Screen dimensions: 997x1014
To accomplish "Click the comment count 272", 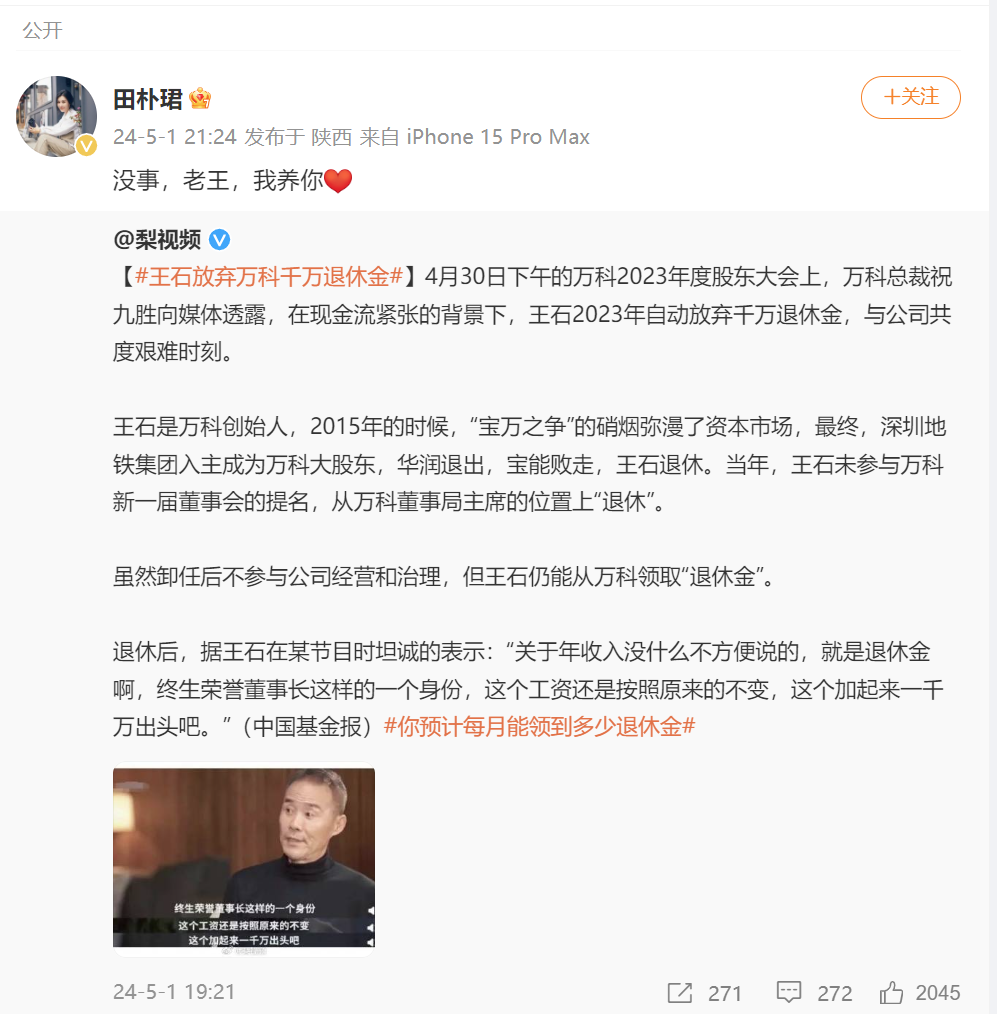I will 835,993.
